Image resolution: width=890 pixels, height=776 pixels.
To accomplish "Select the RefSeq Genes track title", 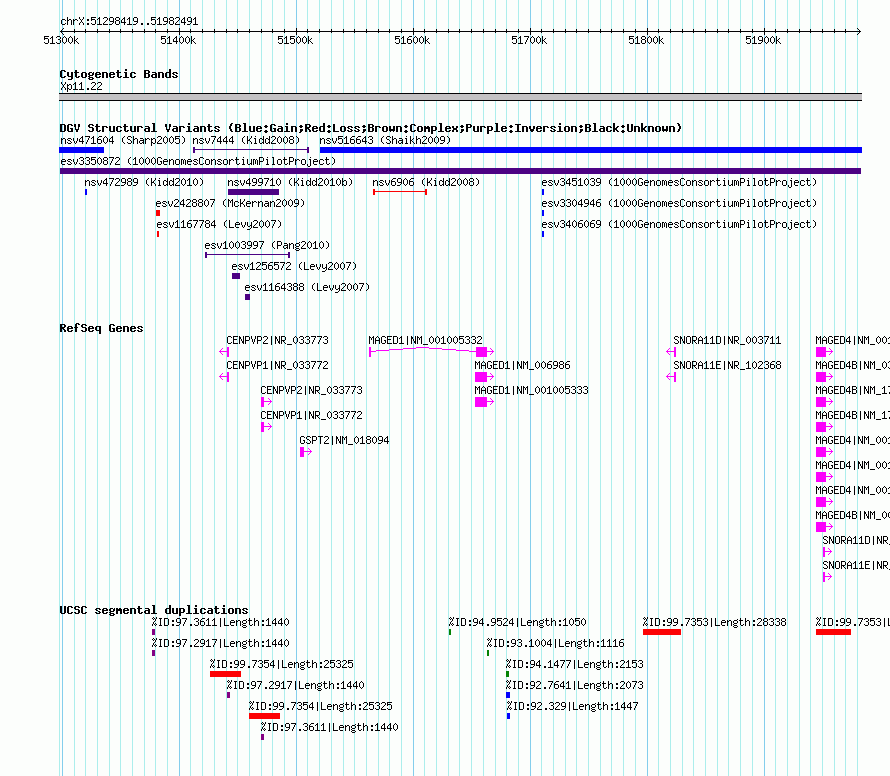I will [x=101, y=328].
